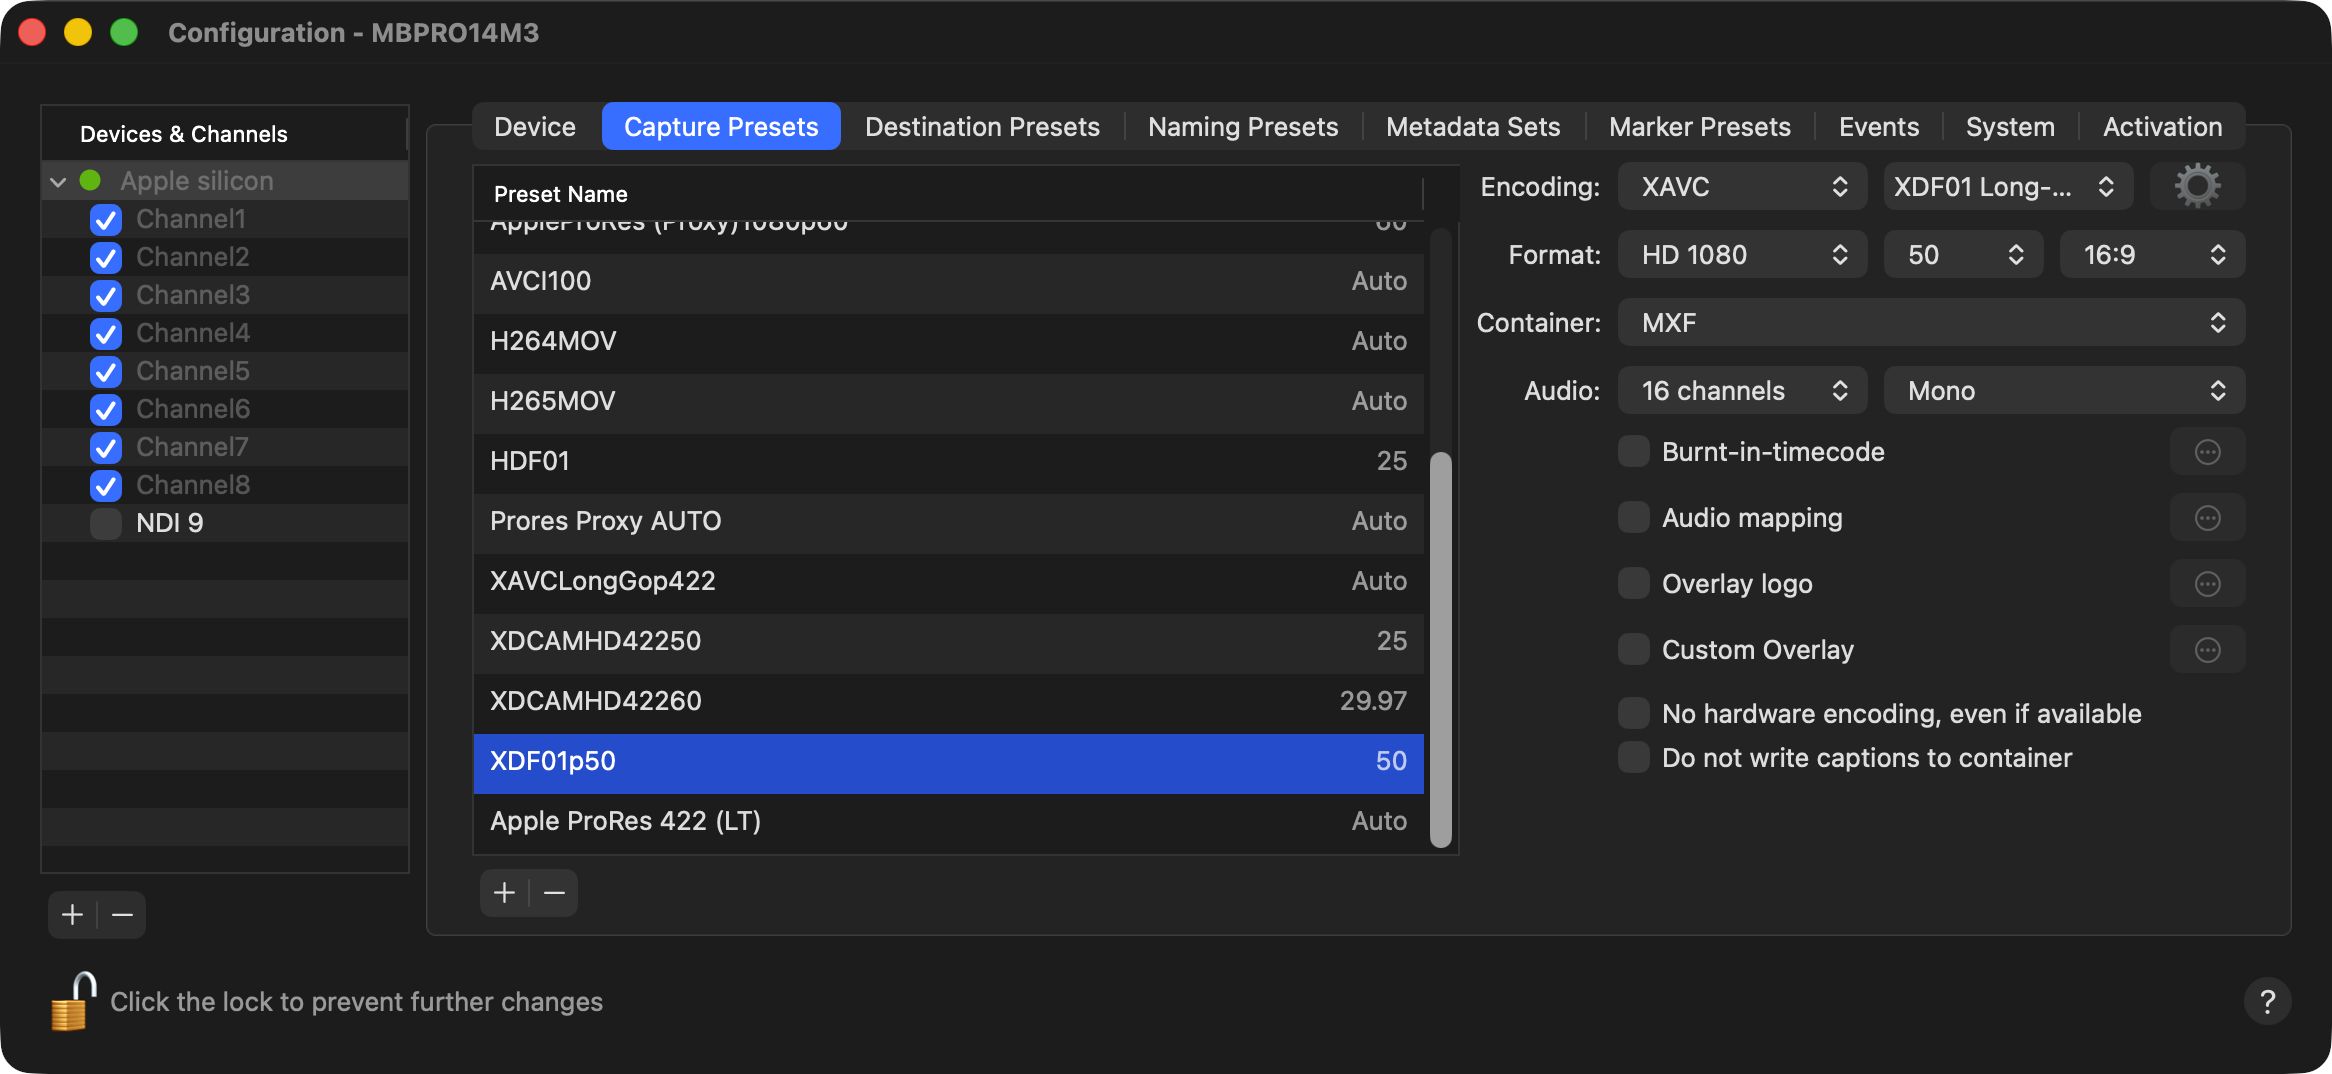Collapse the Apple silicon device tree
The width and height of the screenshot is (2332, 1074).
click(x=58, y=181)
